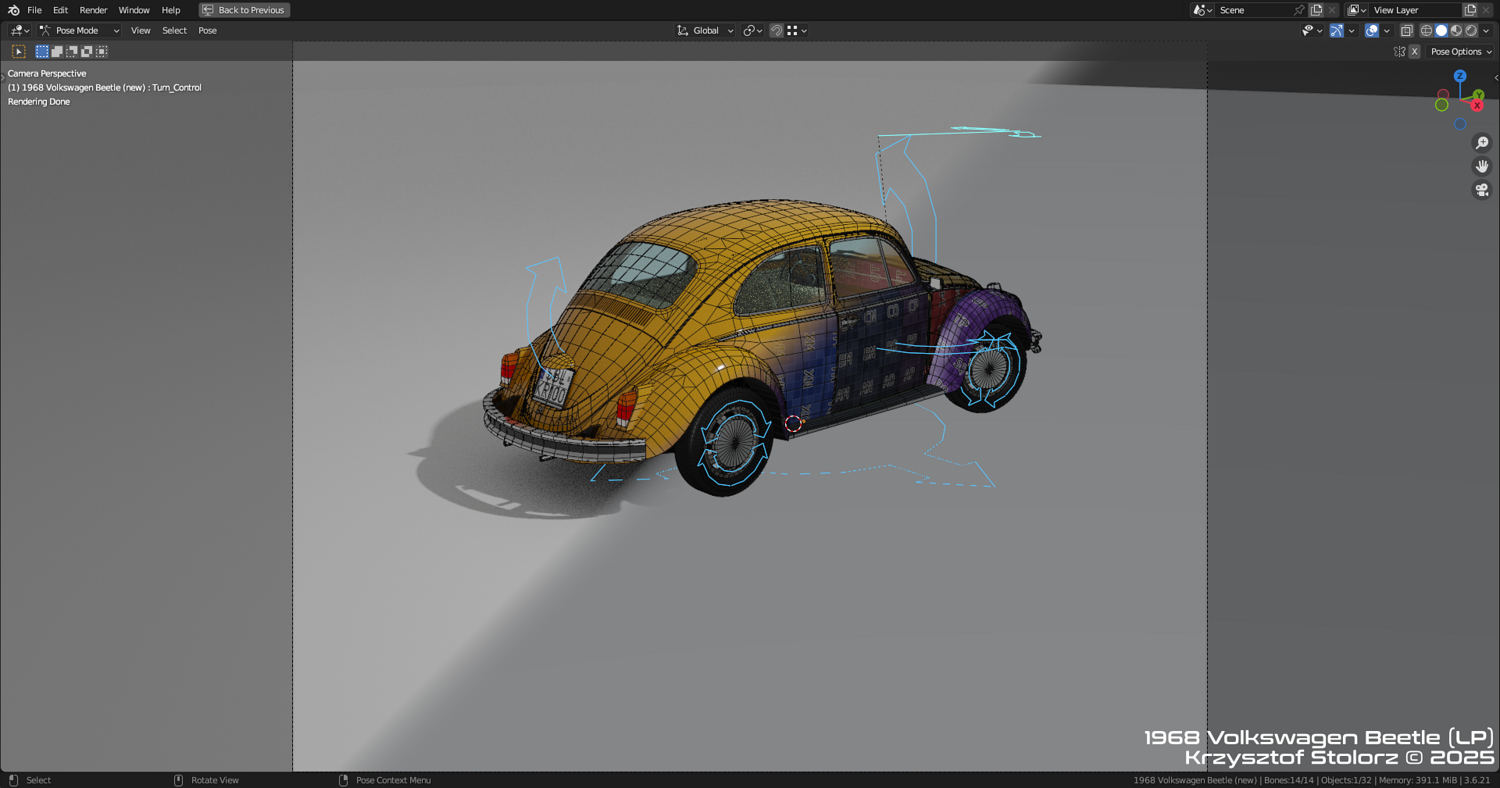Switch to Solid viewport shading
The height and width of the screenshot is (788, 1500).
[x=1441, y=31]
